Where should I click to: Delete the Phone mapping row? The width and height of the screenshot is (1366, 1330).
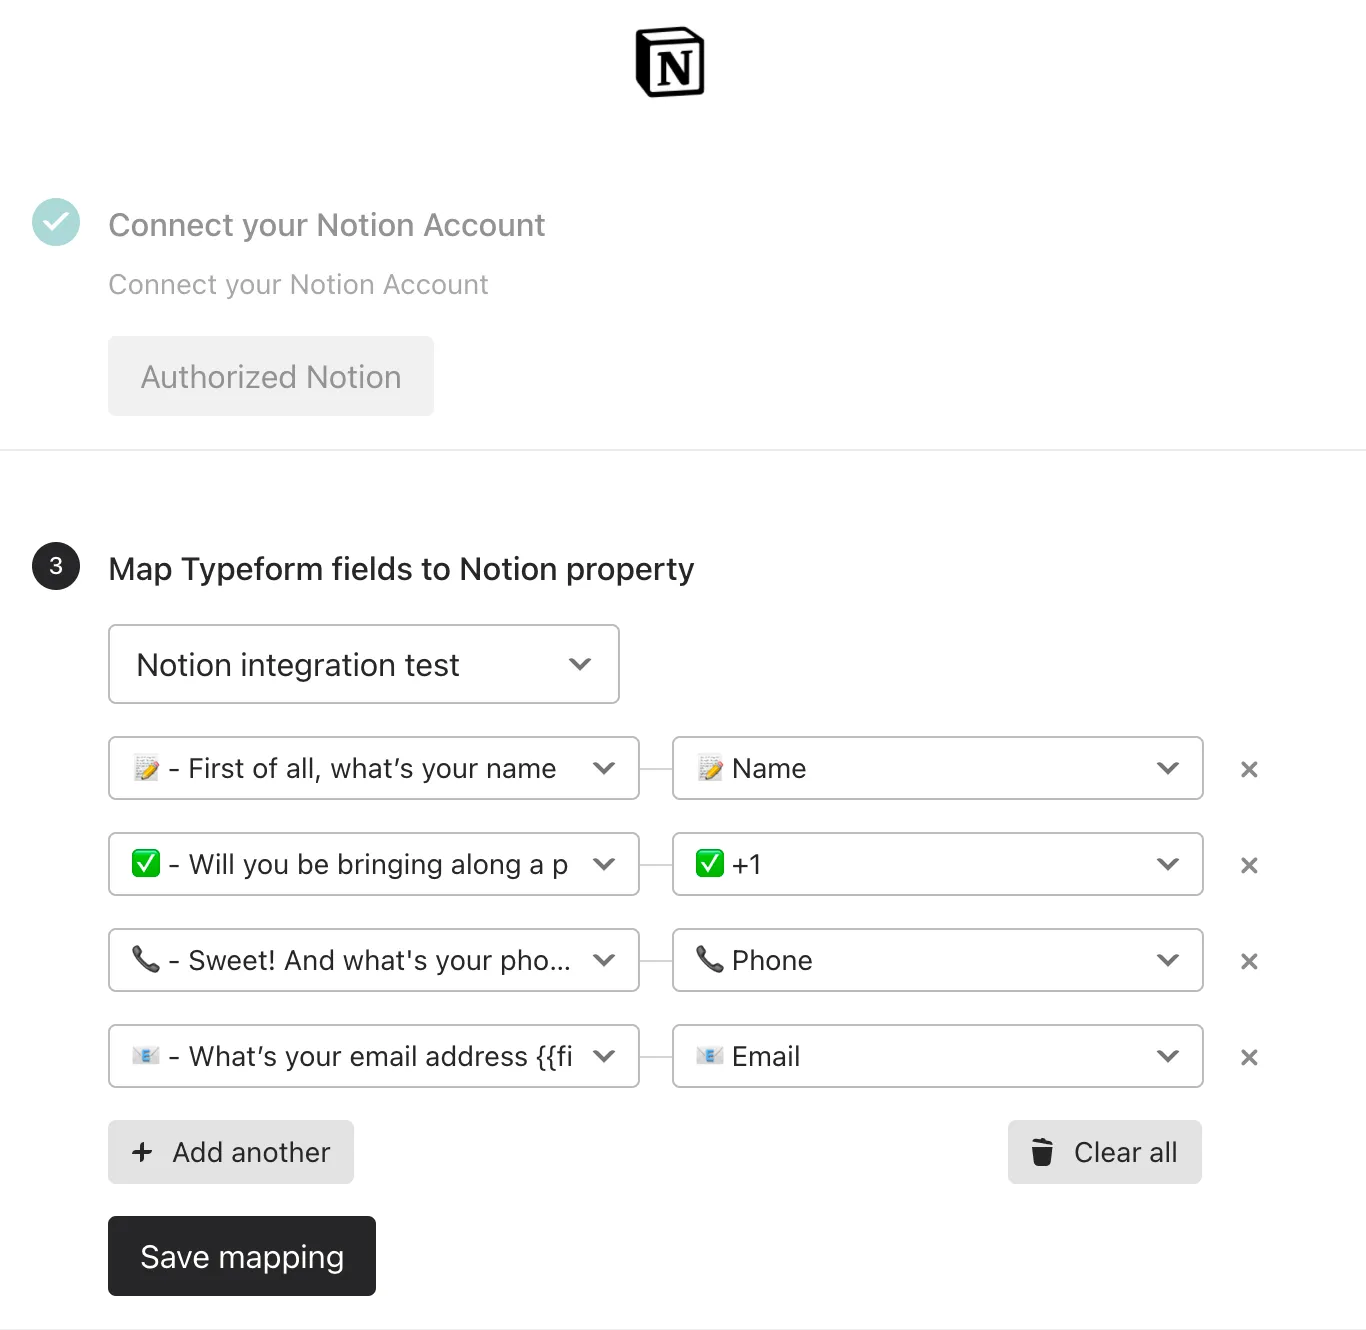click(1249, 961)
